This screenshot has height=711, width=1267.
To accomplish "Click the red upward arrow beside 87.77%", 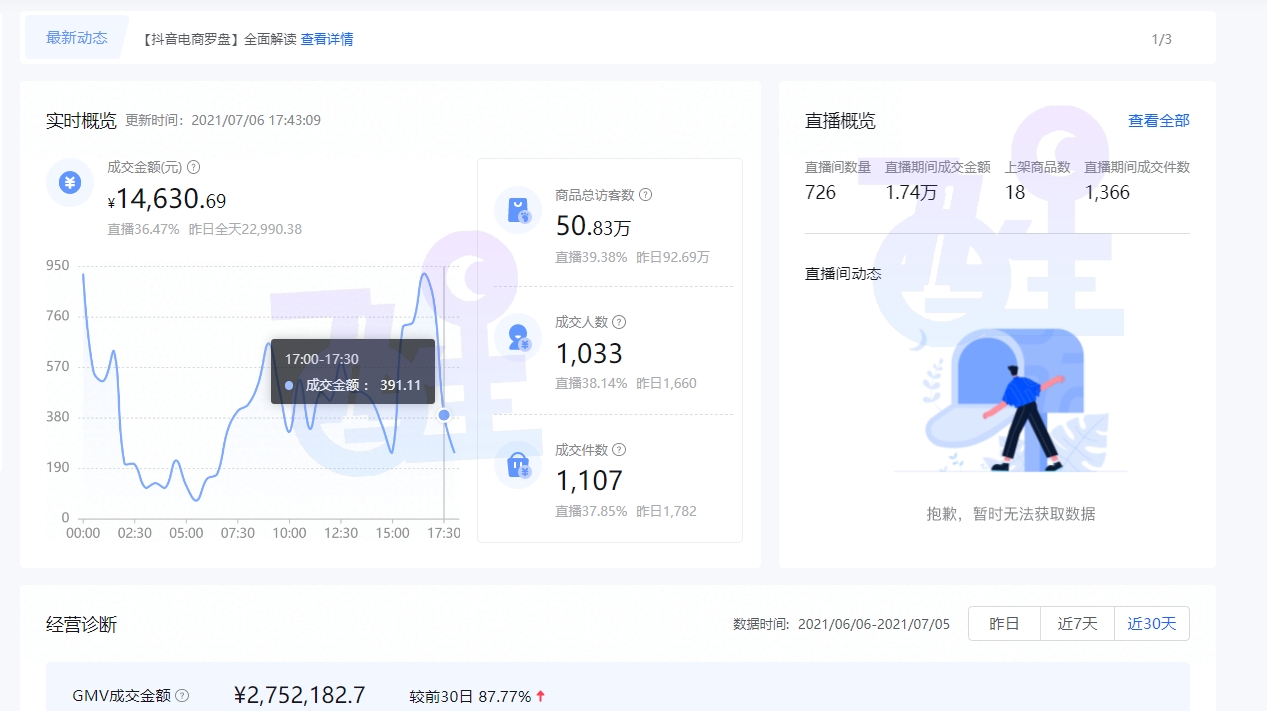I will tap(541, 693).
